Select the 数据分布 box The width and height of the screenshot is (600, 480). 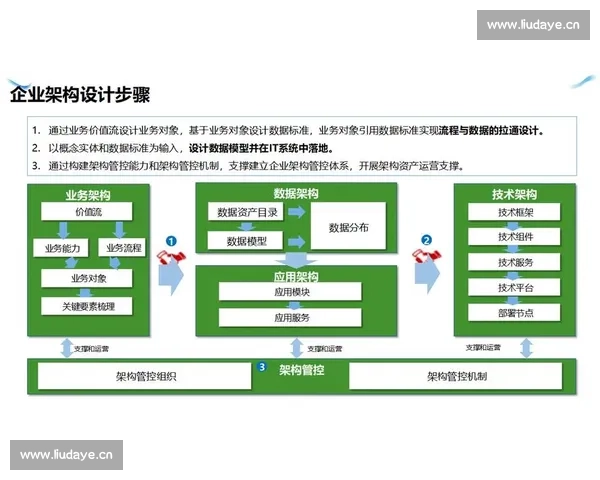pyautogui.click(x=348, y=227)
